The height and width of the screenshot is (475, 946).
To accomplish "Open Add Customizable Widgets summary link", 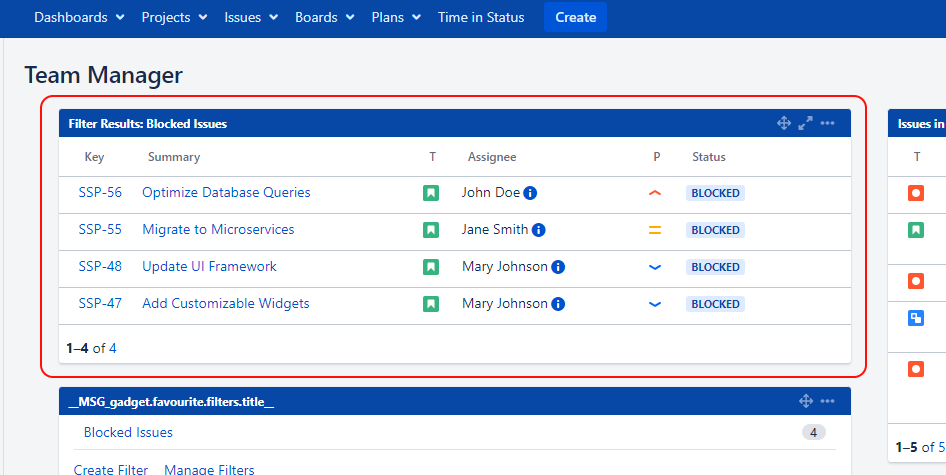I will tap(226, 303).
